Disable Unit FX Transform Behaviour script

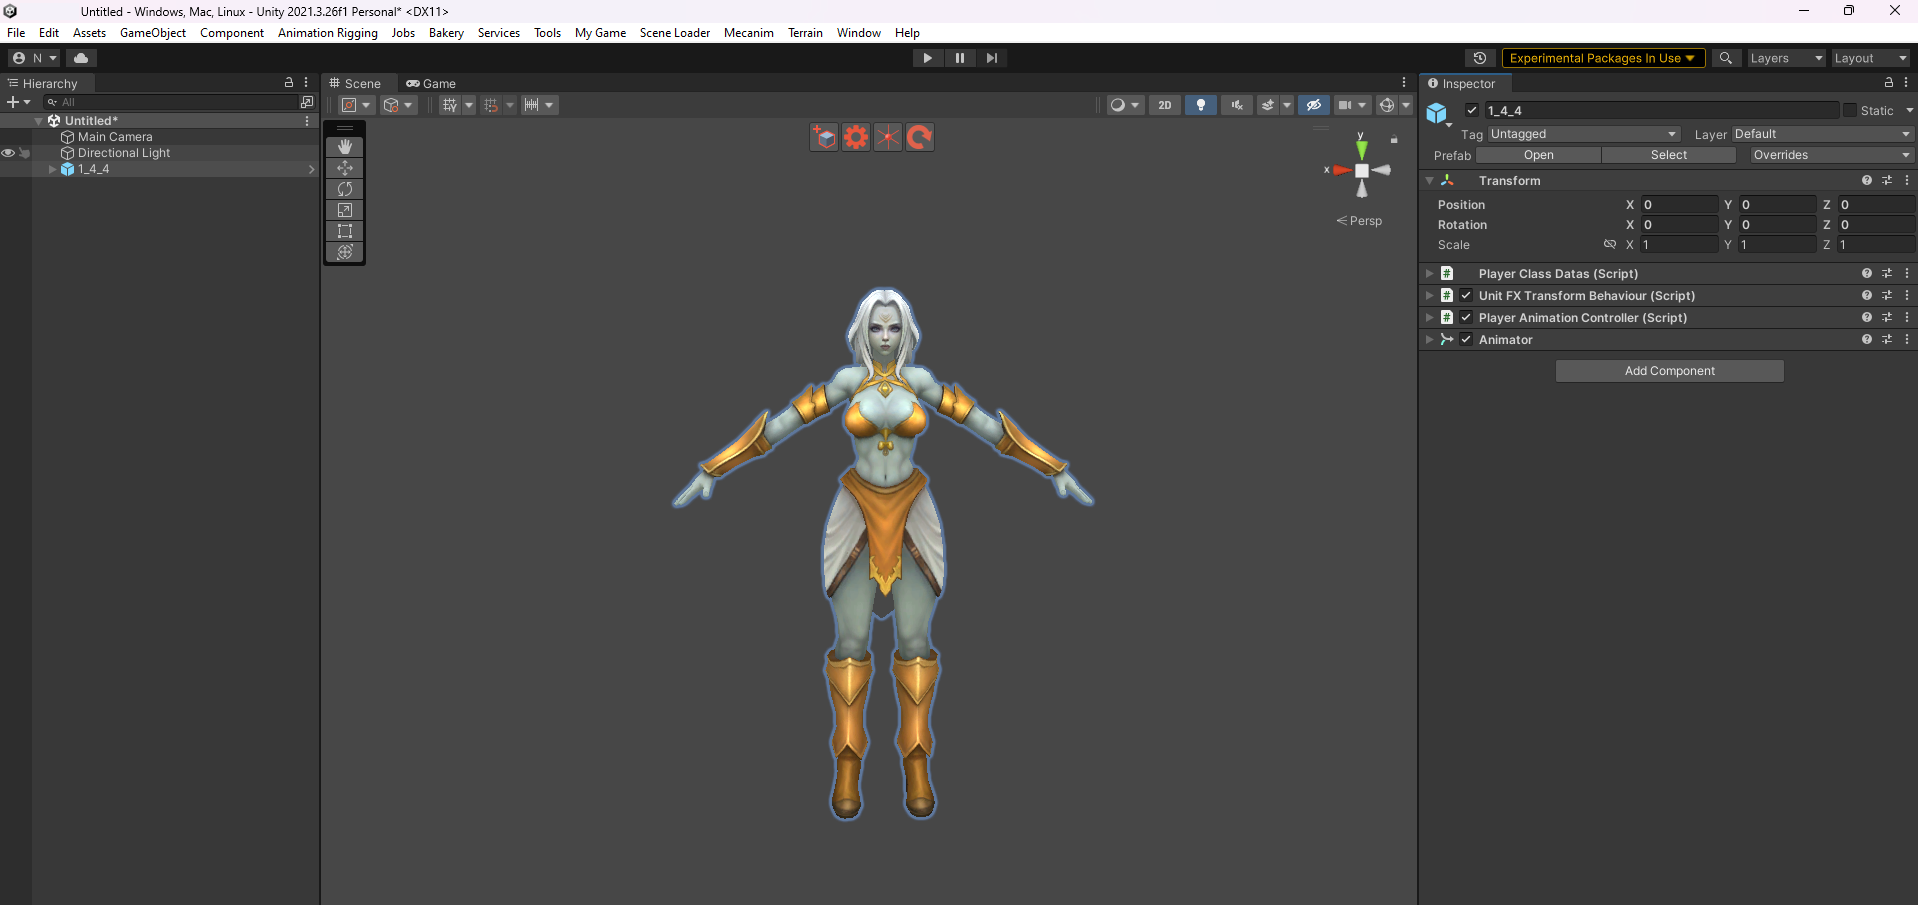tap(1466, 296)
